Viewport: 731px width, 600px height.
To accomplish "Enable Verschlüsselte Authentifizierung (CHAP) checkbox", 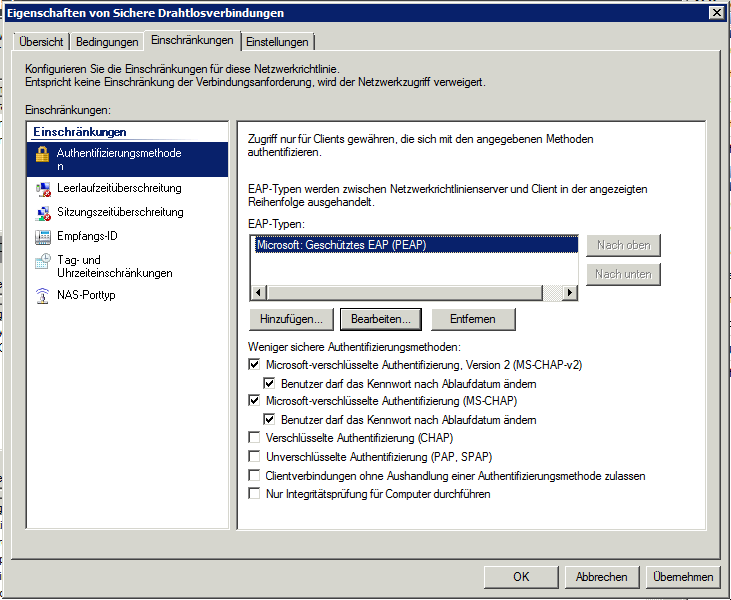I will [x=254, y=438].
